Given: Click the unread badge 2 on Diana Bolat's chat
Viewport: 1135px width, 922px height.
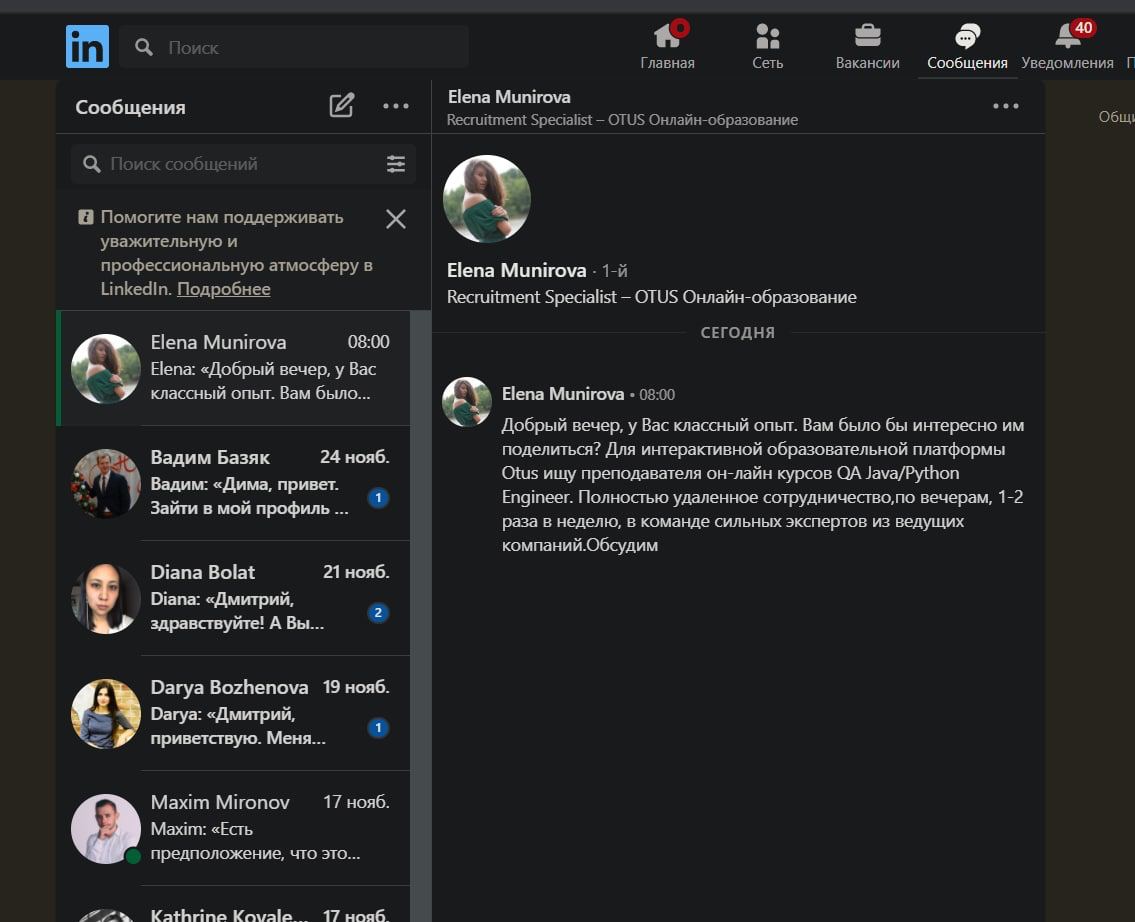Looking at the screenshot, I should pyautogui.click(x=378, y=613).
